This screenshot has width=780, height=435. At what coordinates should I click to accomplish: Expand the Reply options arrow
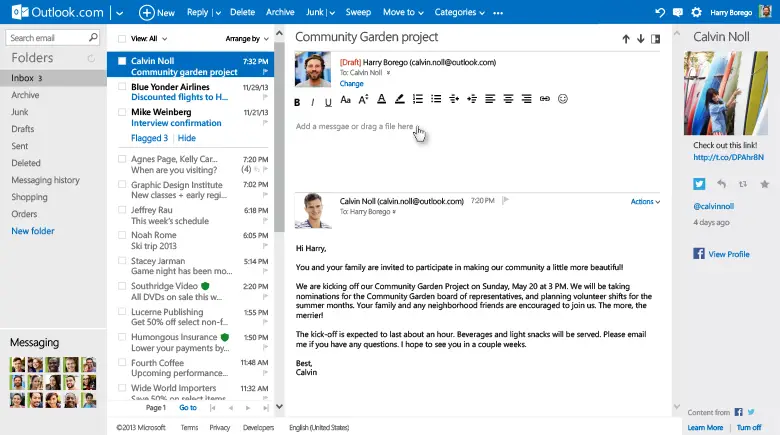218,13
